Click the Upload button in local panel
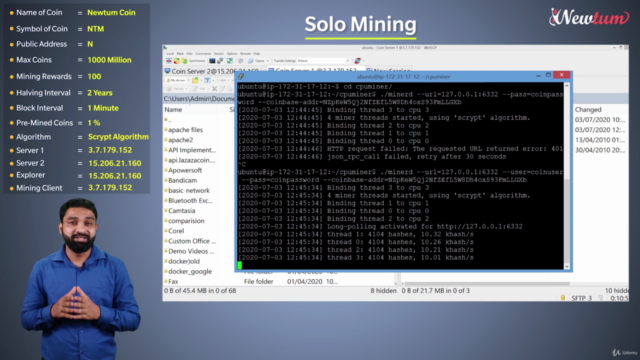 tap(176, 89)
